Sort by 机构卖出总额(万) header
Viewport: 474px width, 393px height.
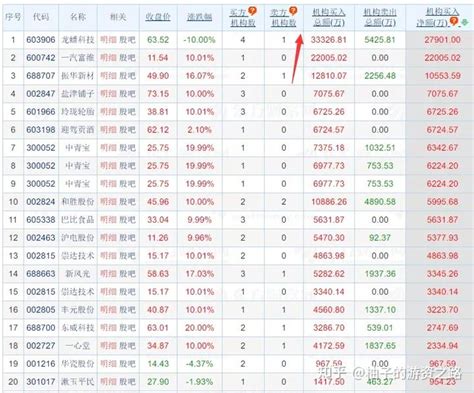coord(380,17)
